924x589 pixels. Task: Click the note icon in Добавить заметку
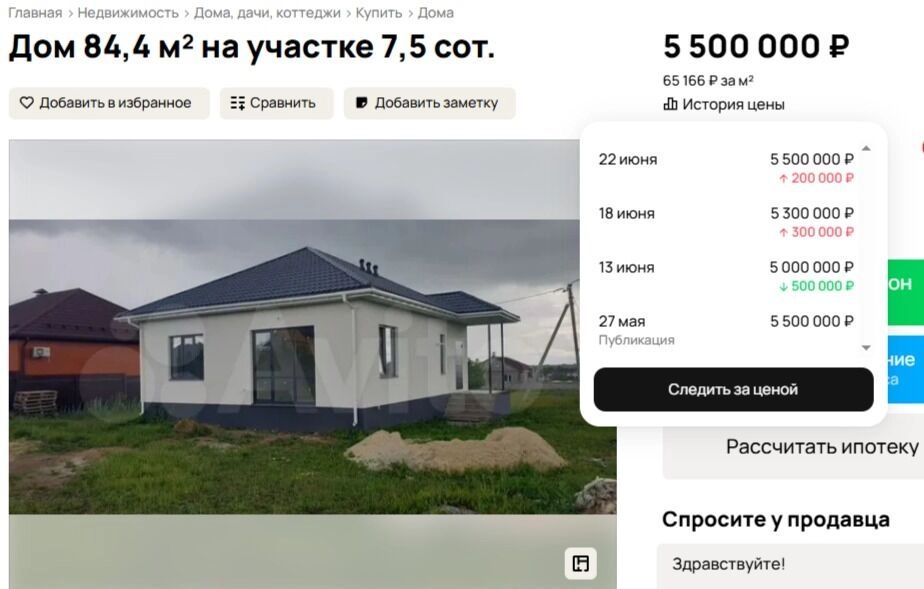tap(362, 103)
